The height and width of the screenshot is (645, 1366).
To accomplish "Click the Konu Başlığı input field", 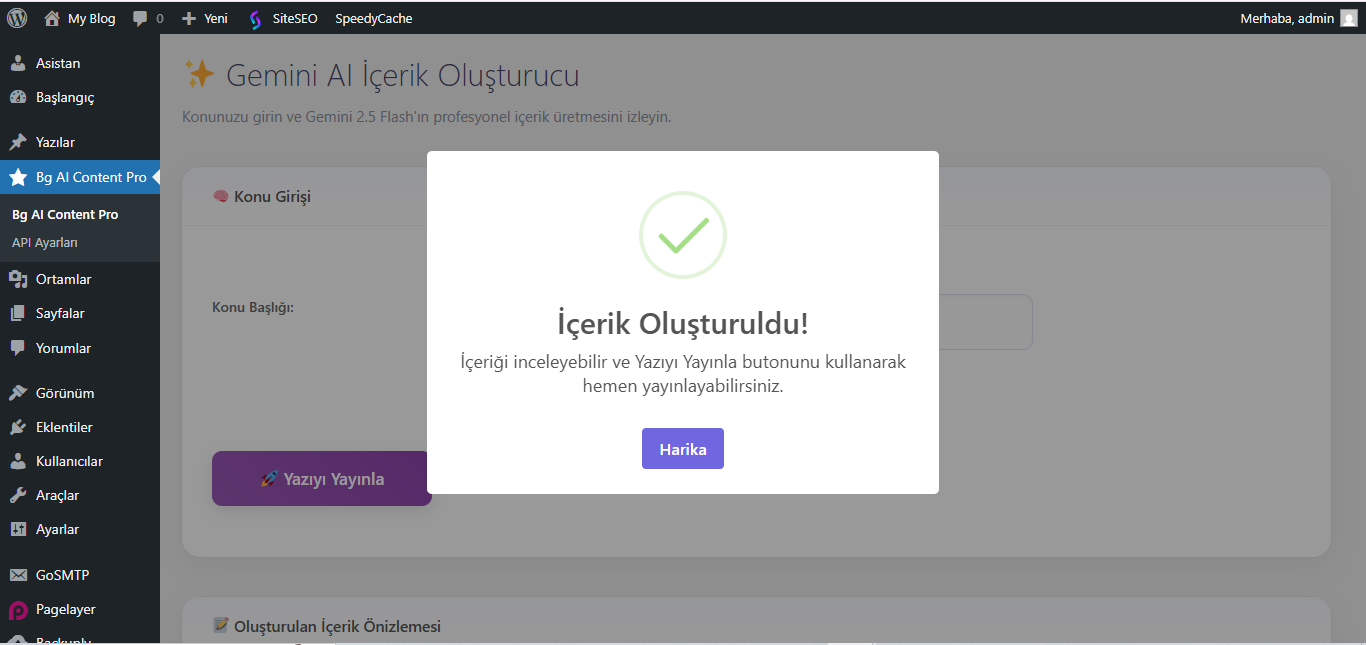I will (985, 322).
